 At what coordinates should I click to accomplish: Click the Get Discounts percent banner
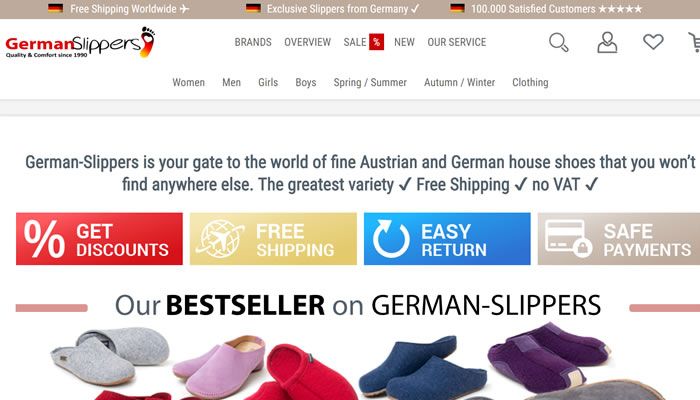coord(99,239)
